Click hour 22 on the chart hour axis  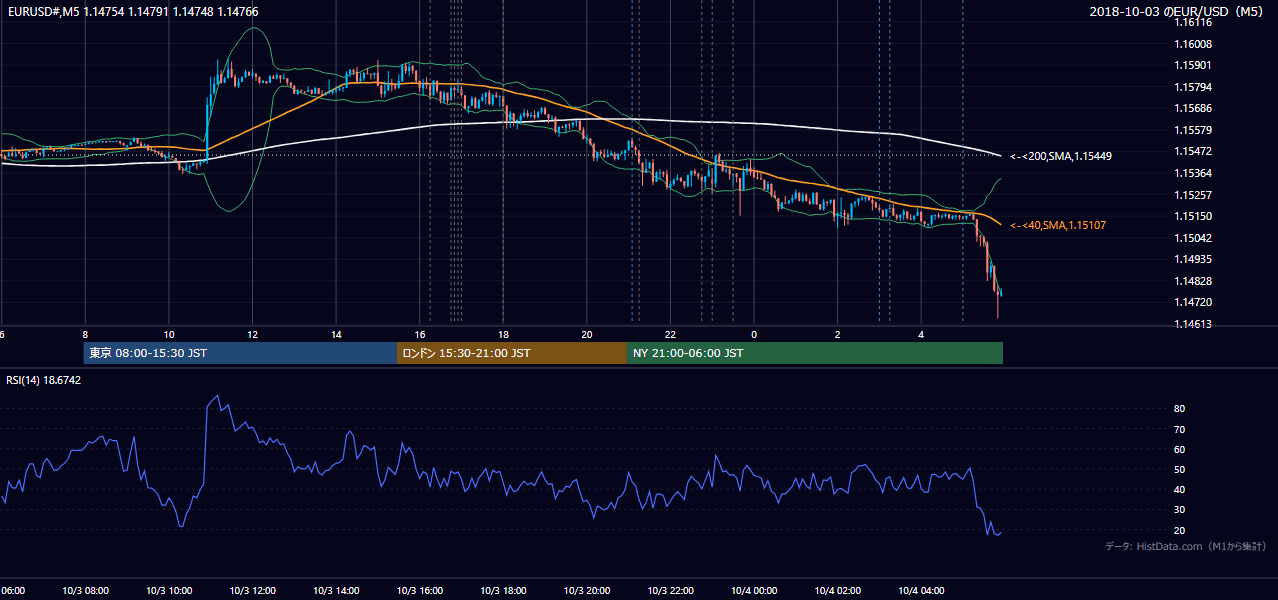pyautogui.click(x=671, y=334)
